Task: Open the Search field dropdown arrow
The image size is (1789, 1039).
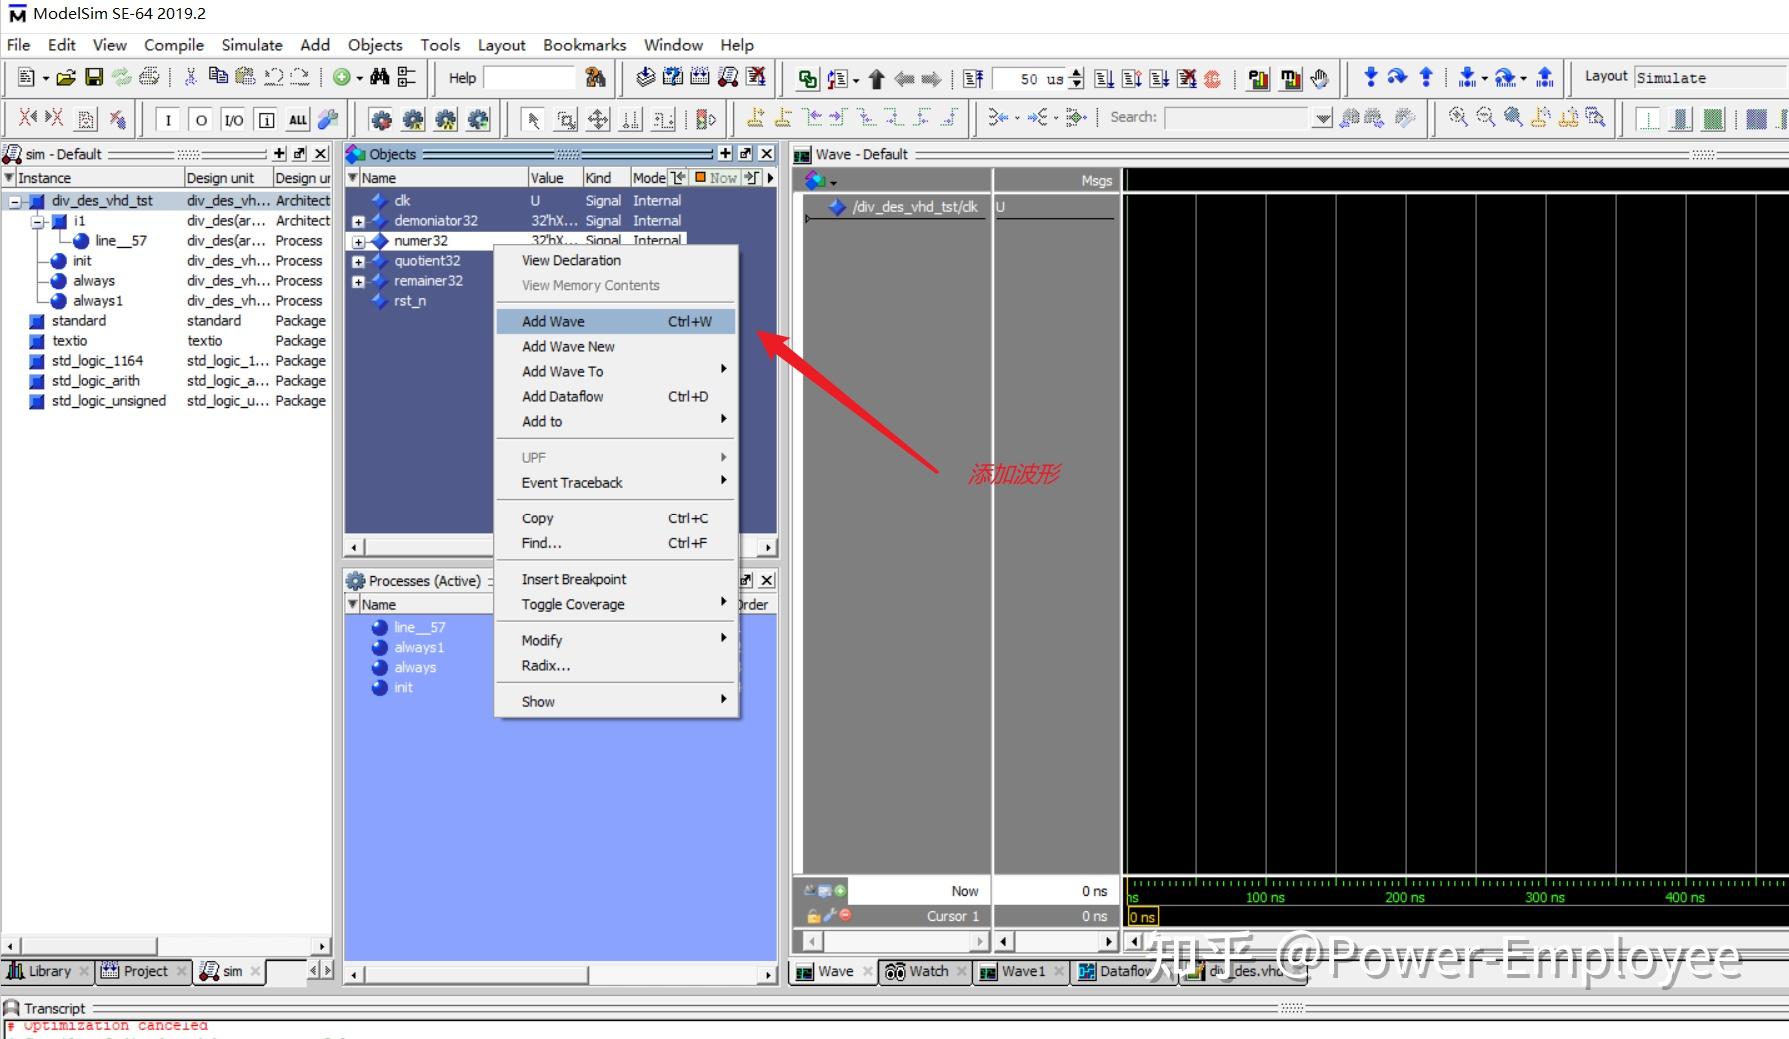Action: click(1323, 118)
